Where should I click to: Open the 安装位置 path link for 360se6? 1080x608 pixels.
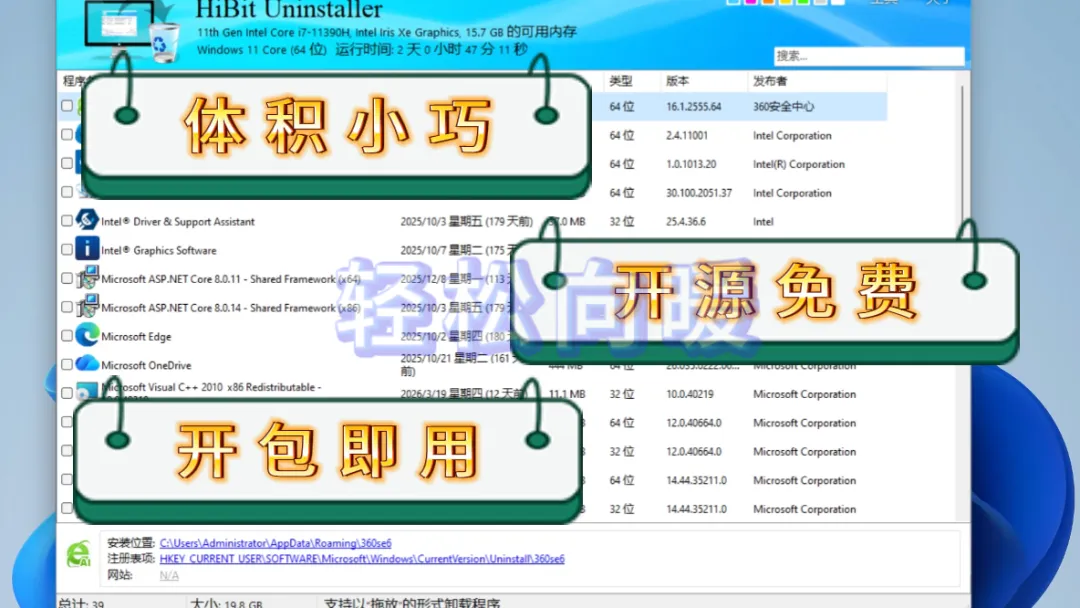[x=276, y=543]
